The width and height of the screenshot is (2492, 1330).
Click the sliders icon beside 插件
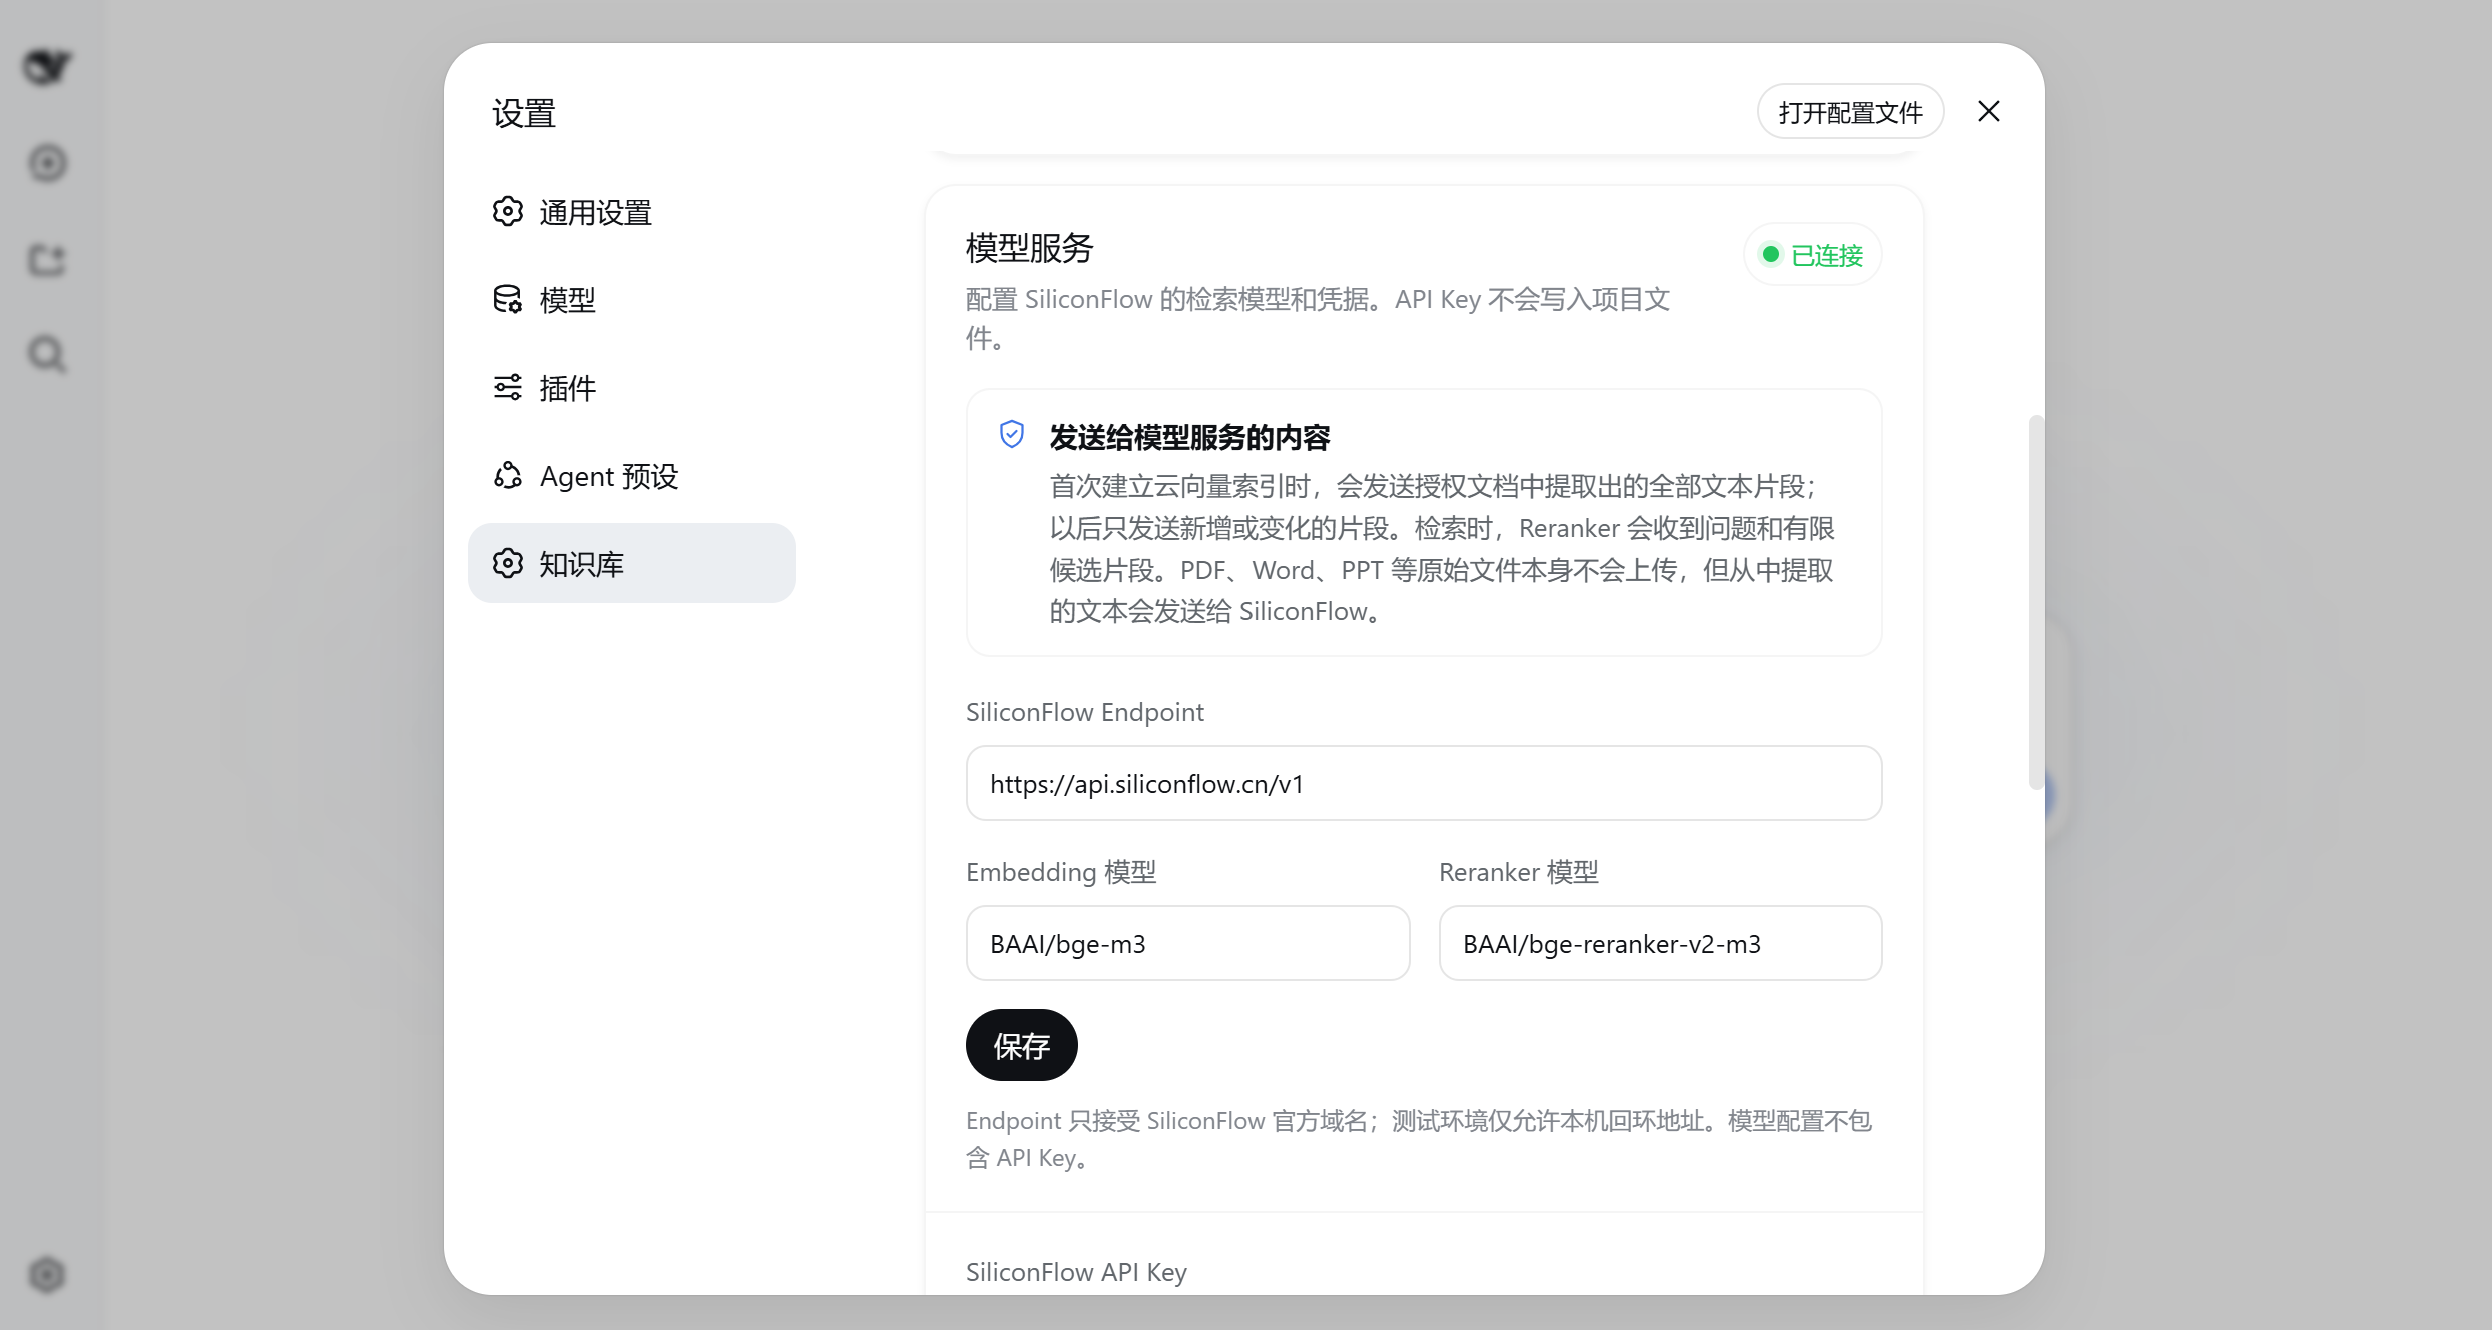click(508, 387)
